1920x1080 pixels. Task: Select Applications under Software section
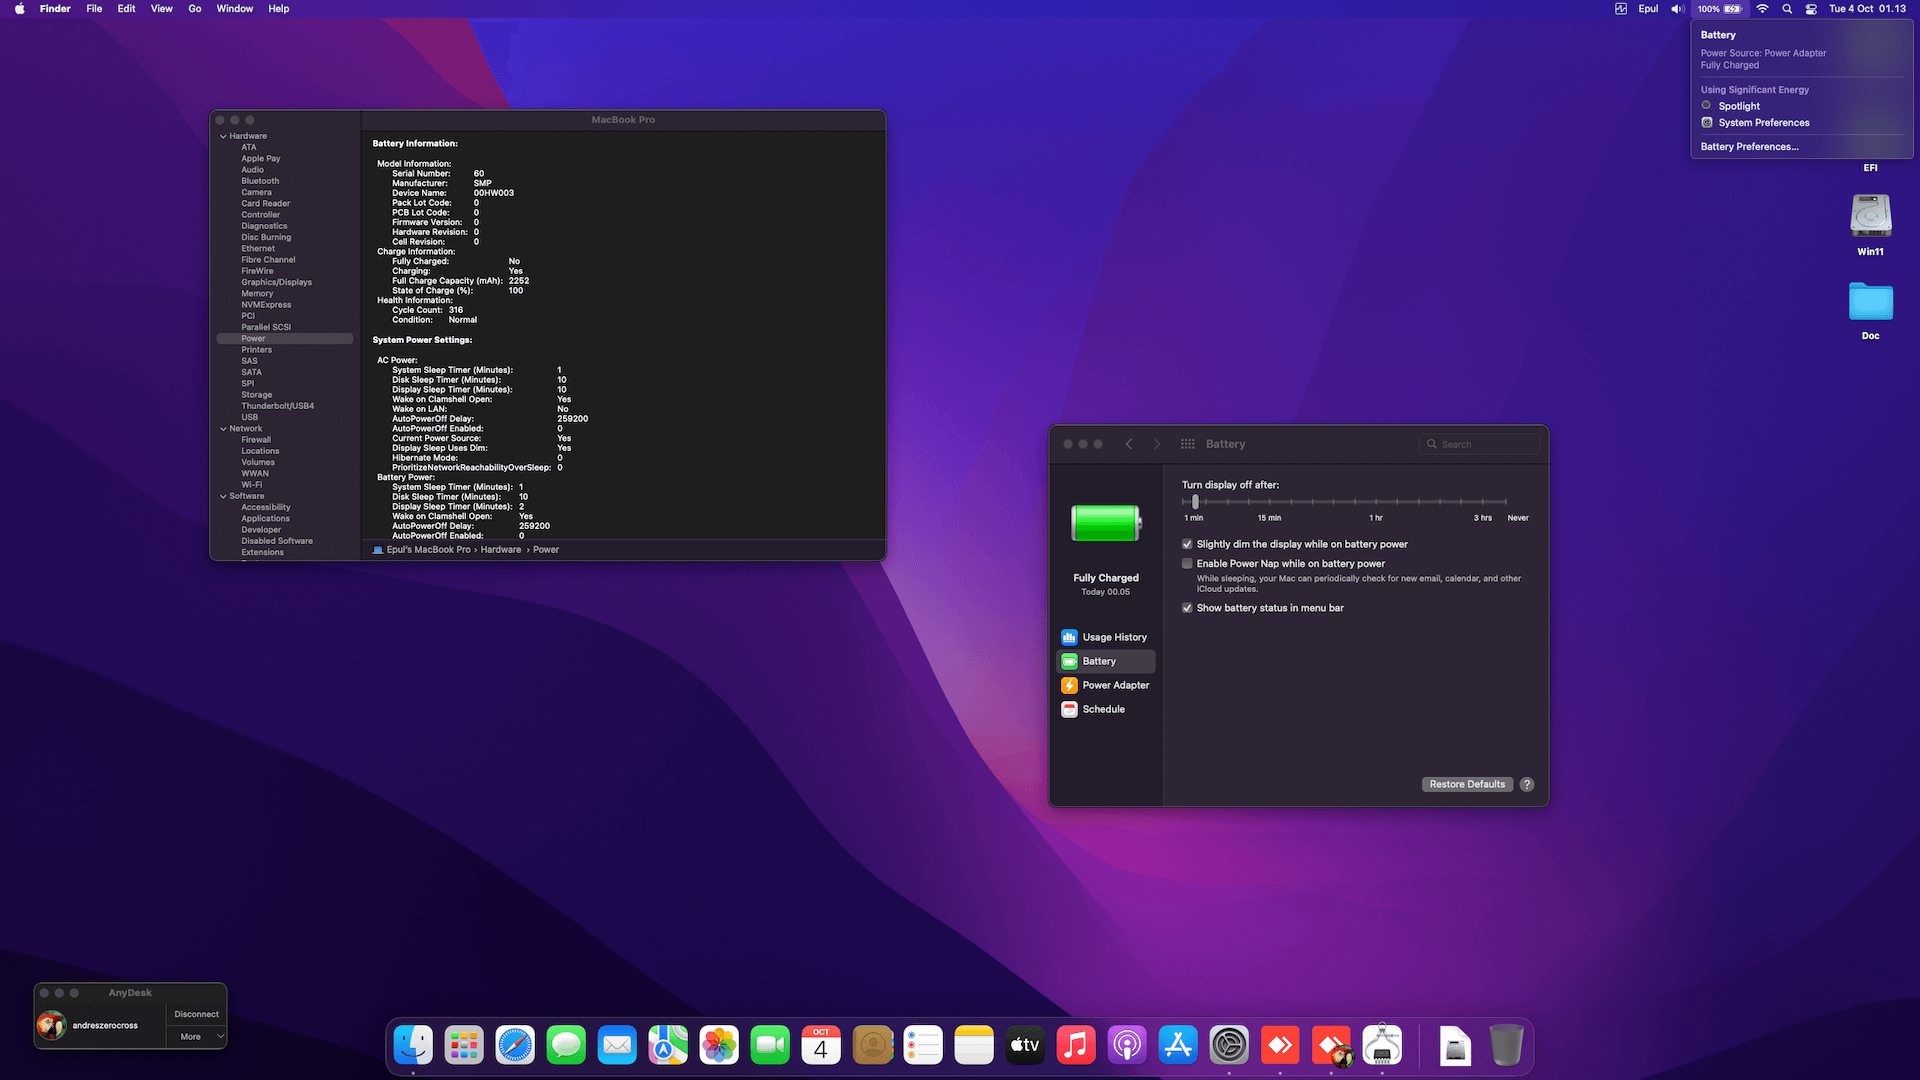click(265, 519)
